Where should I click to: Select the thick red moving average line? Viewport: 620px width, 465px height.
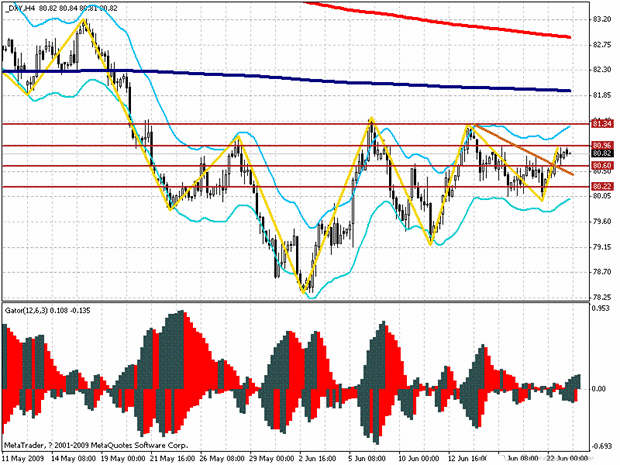(435, 21)
